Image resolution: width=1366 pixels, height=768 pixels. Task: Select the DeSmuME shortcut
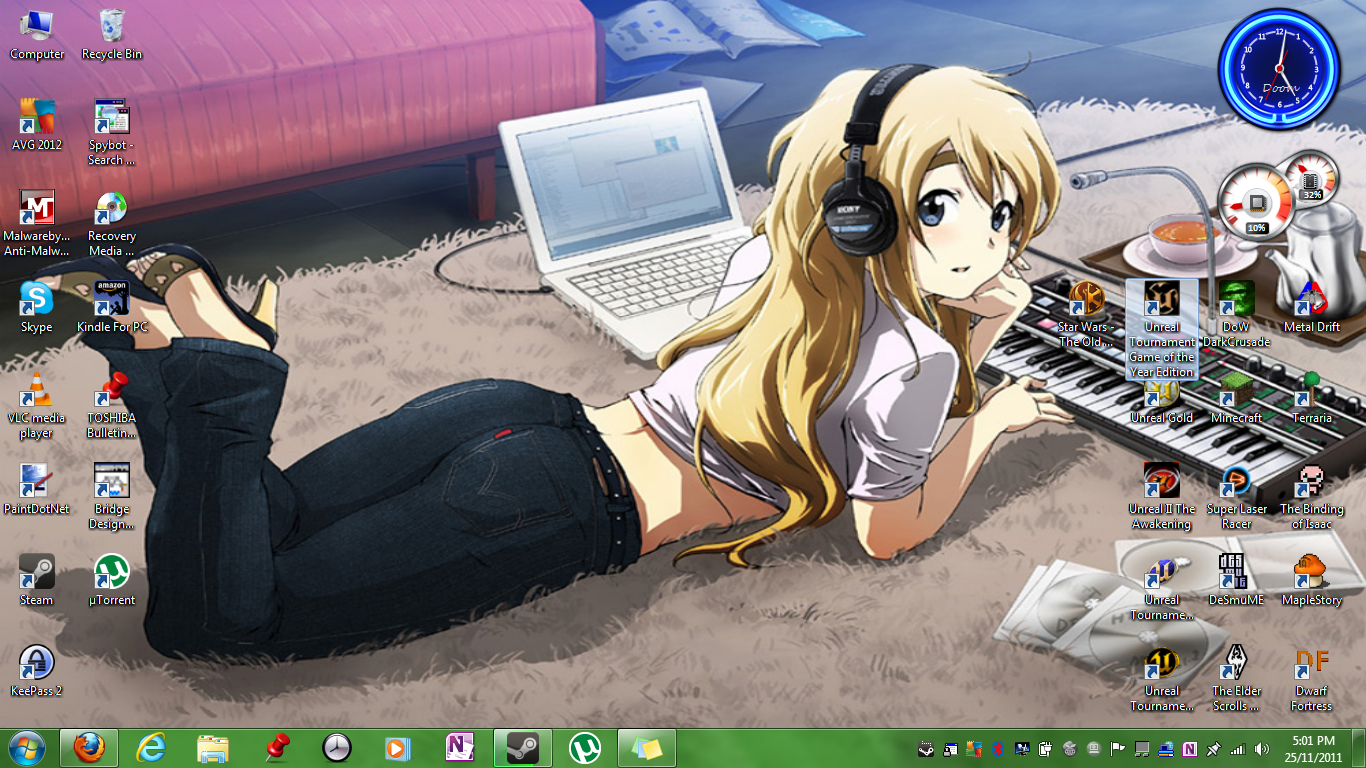[x=1237, y=580]
